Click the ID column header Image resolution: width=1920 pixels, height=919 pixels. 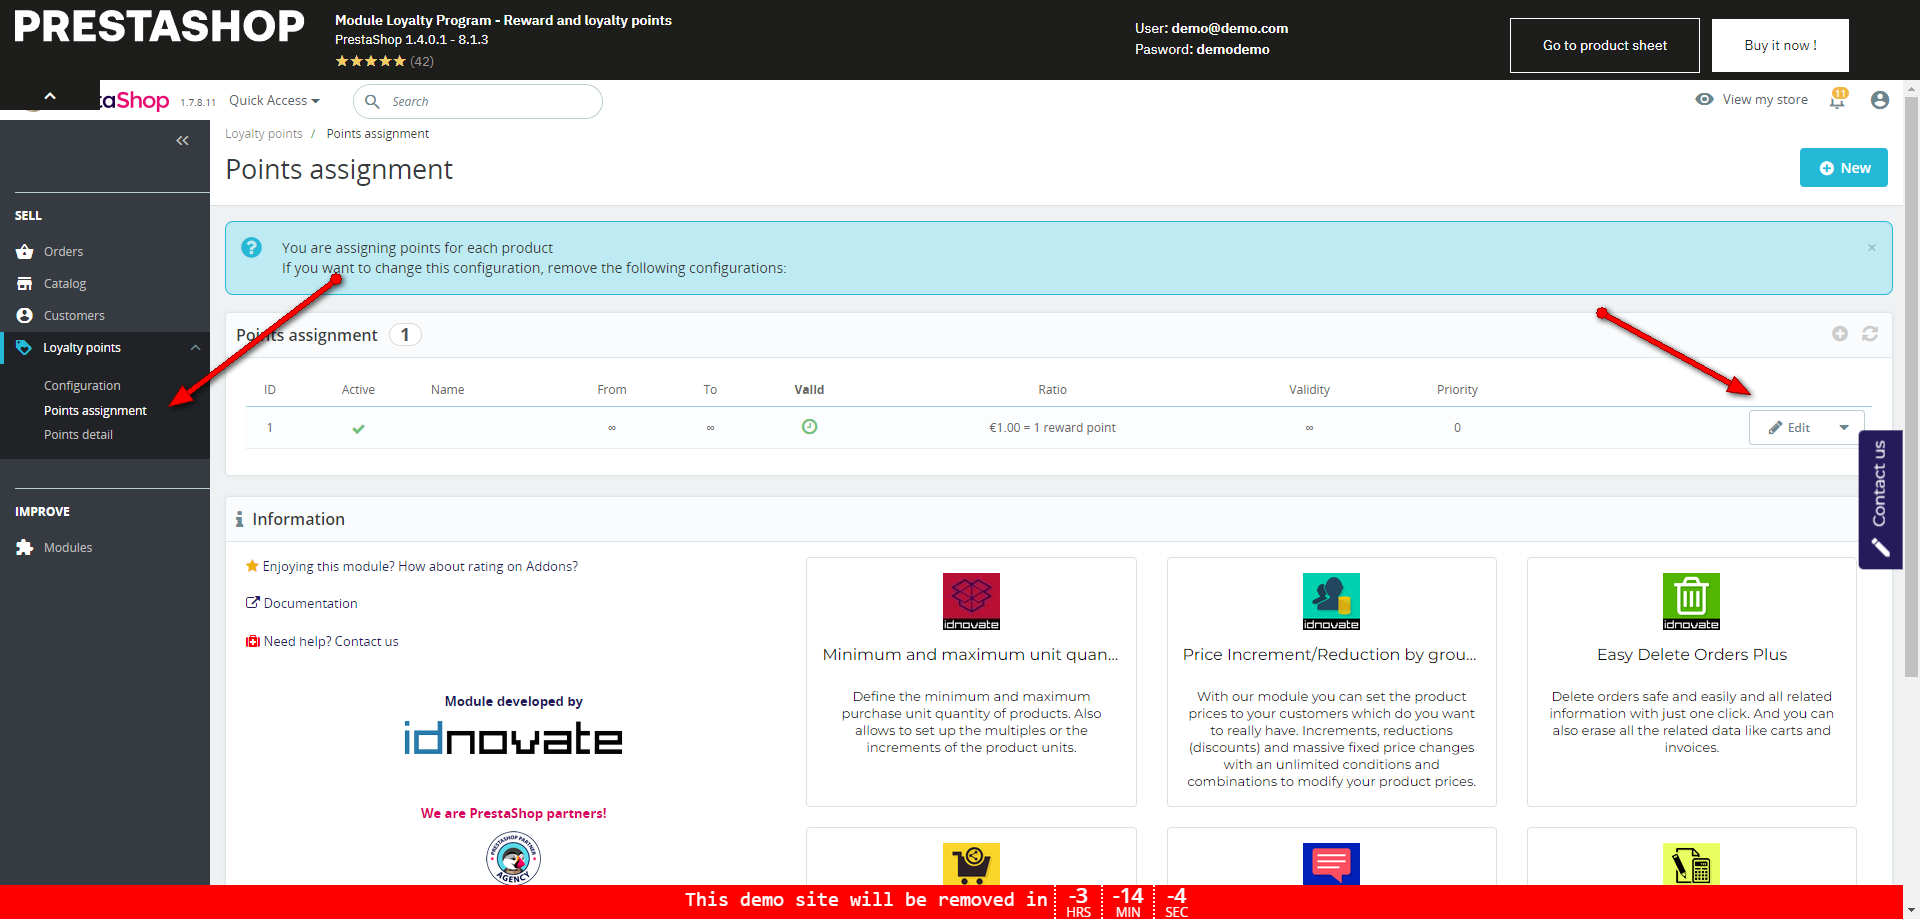(270, 390)
